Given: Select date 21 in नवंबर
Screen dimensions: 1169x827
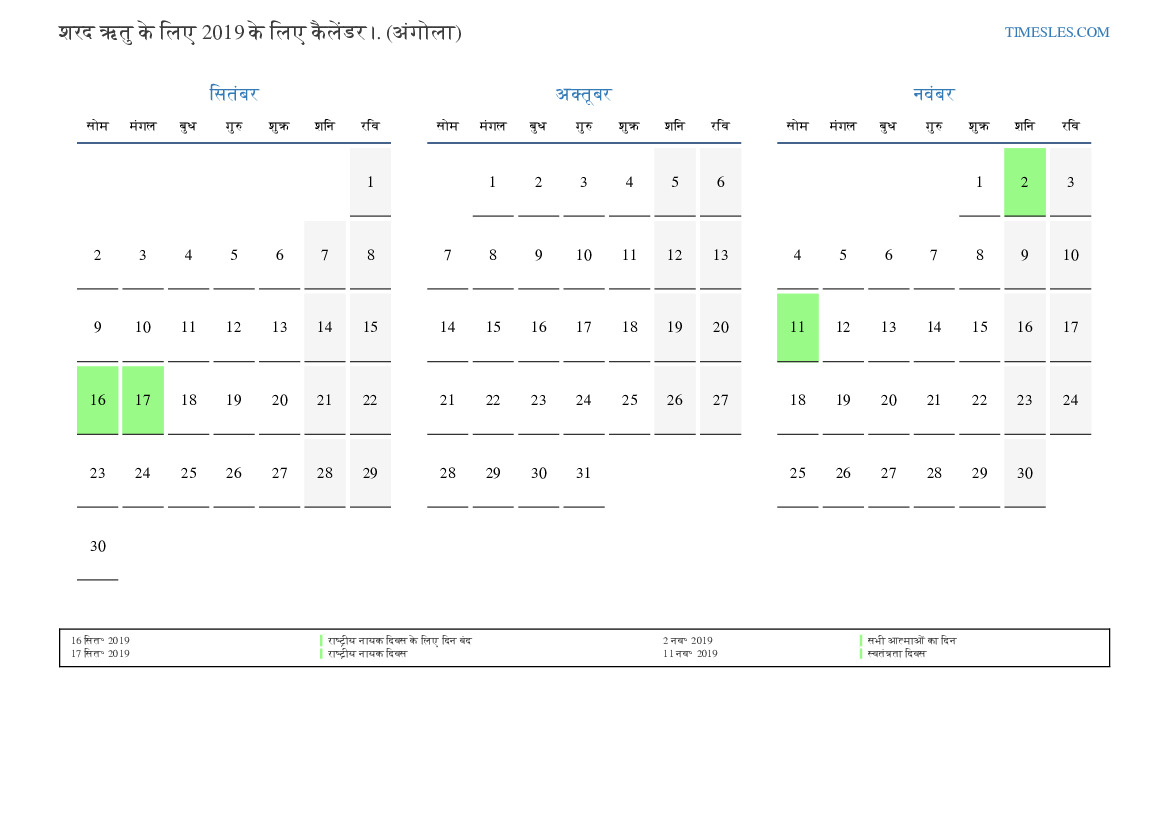Looking at the screenshot, I should pos(934,400).
